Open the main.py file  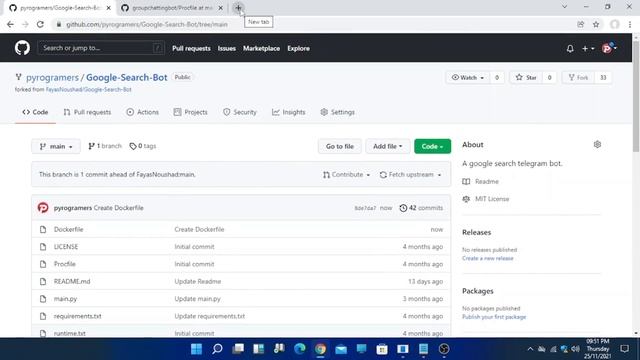pos(65,299)
